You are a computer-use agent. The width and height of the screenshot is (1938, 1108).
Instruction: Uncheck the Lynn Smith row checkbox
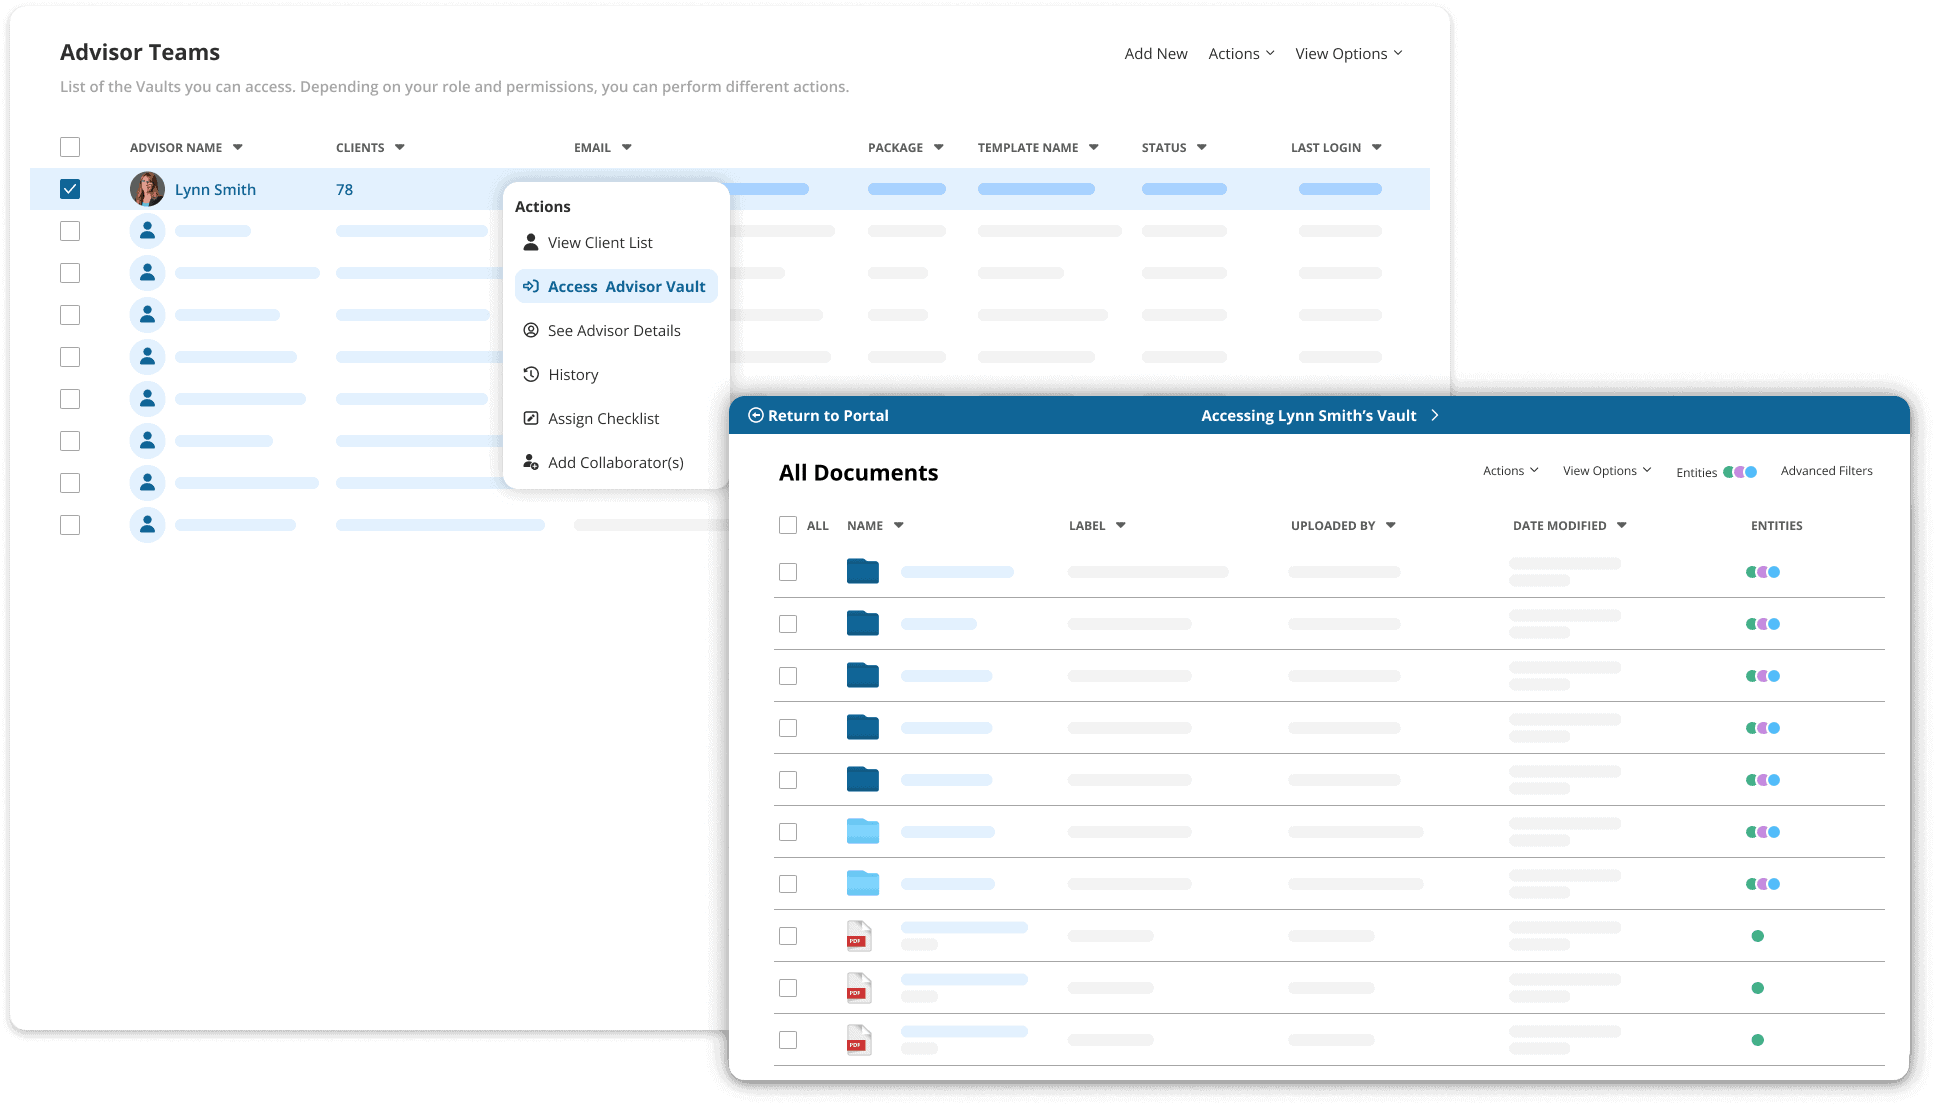pyautogui.click(x=70, y=189)
